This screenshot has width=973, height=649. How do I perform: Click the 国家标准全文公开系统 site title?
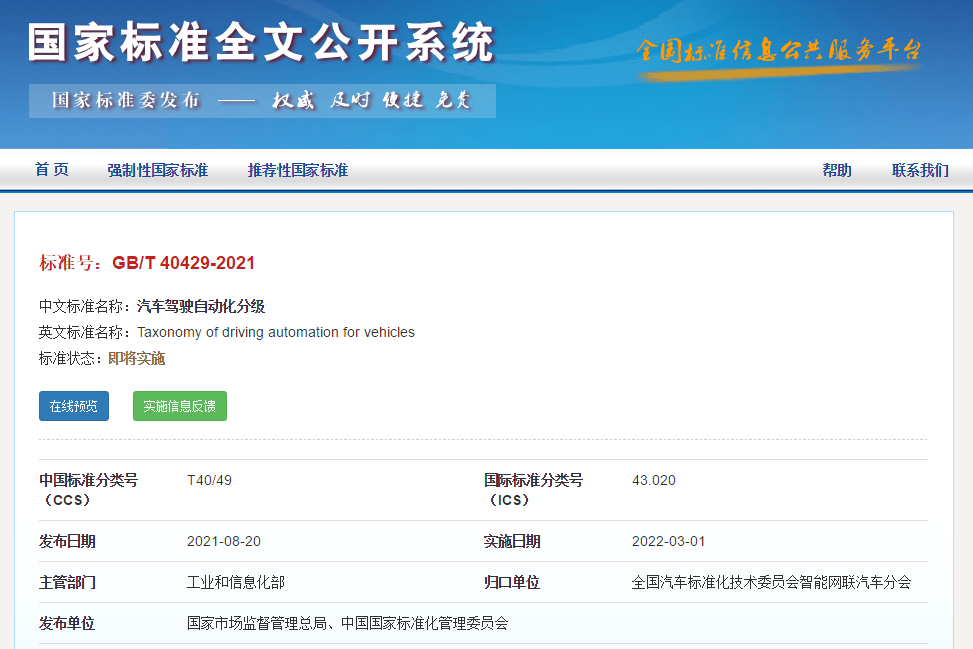point(261,43)
